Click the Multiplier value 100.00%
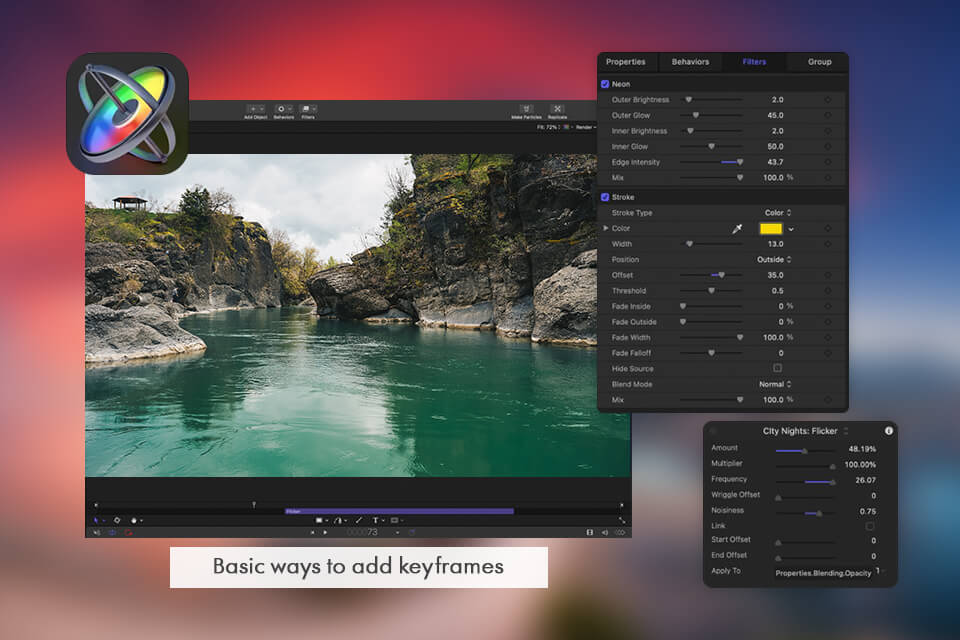This screenshot has width=960, height=640. pos(860,465)
